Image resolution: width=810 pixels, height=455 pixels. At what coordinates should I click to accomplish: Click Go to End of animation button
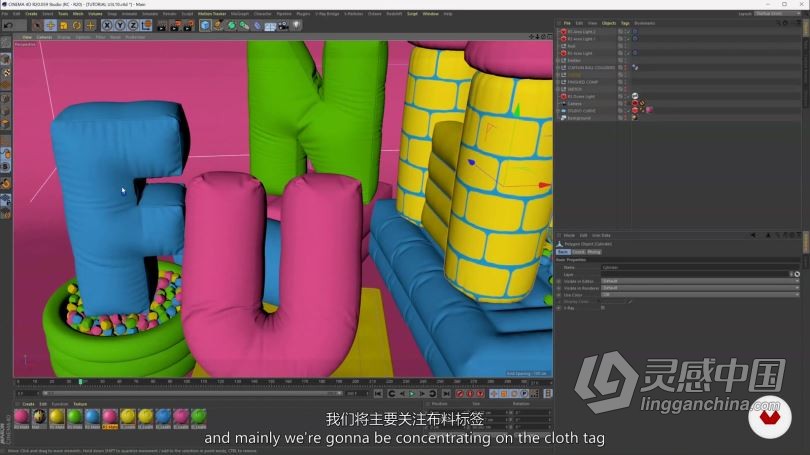point(445,394)
